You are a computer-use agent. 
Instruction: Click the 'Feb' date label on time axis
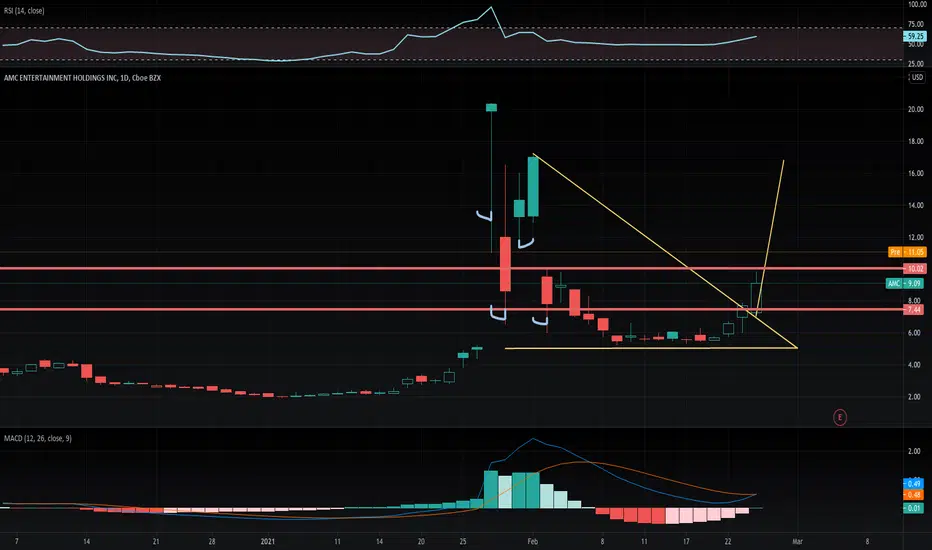pos(533,542)
